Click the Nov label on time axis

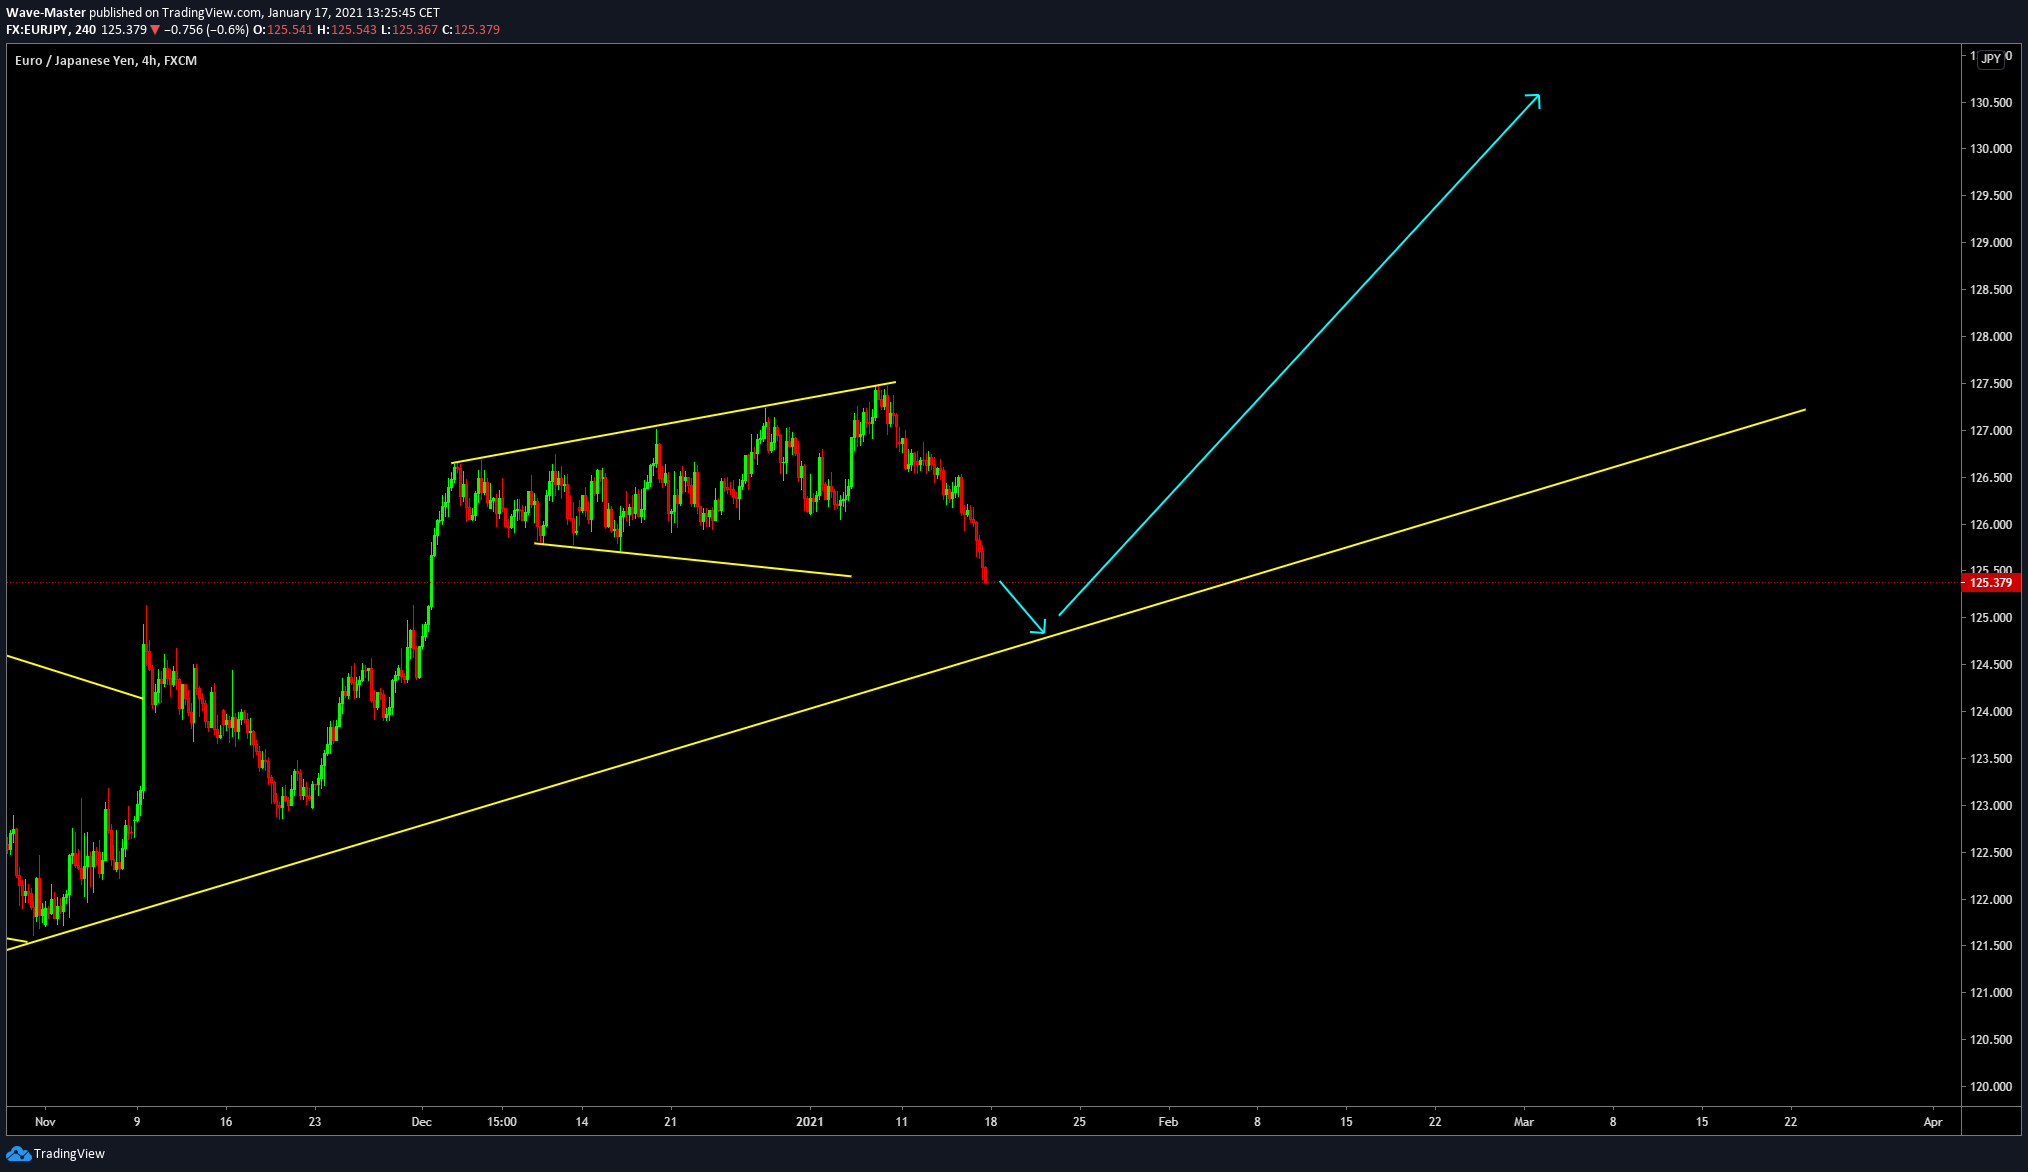point(45,1122)
